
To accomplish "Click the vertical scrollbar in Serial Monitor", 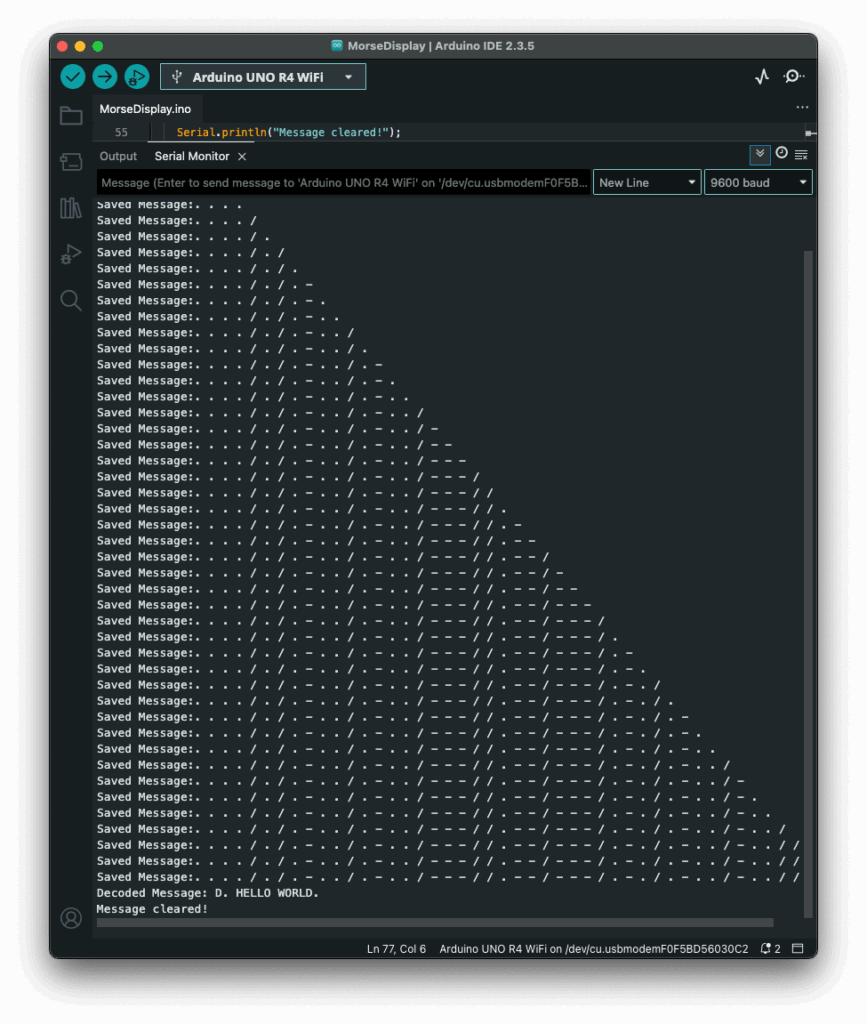I will [x=808, y=584].
